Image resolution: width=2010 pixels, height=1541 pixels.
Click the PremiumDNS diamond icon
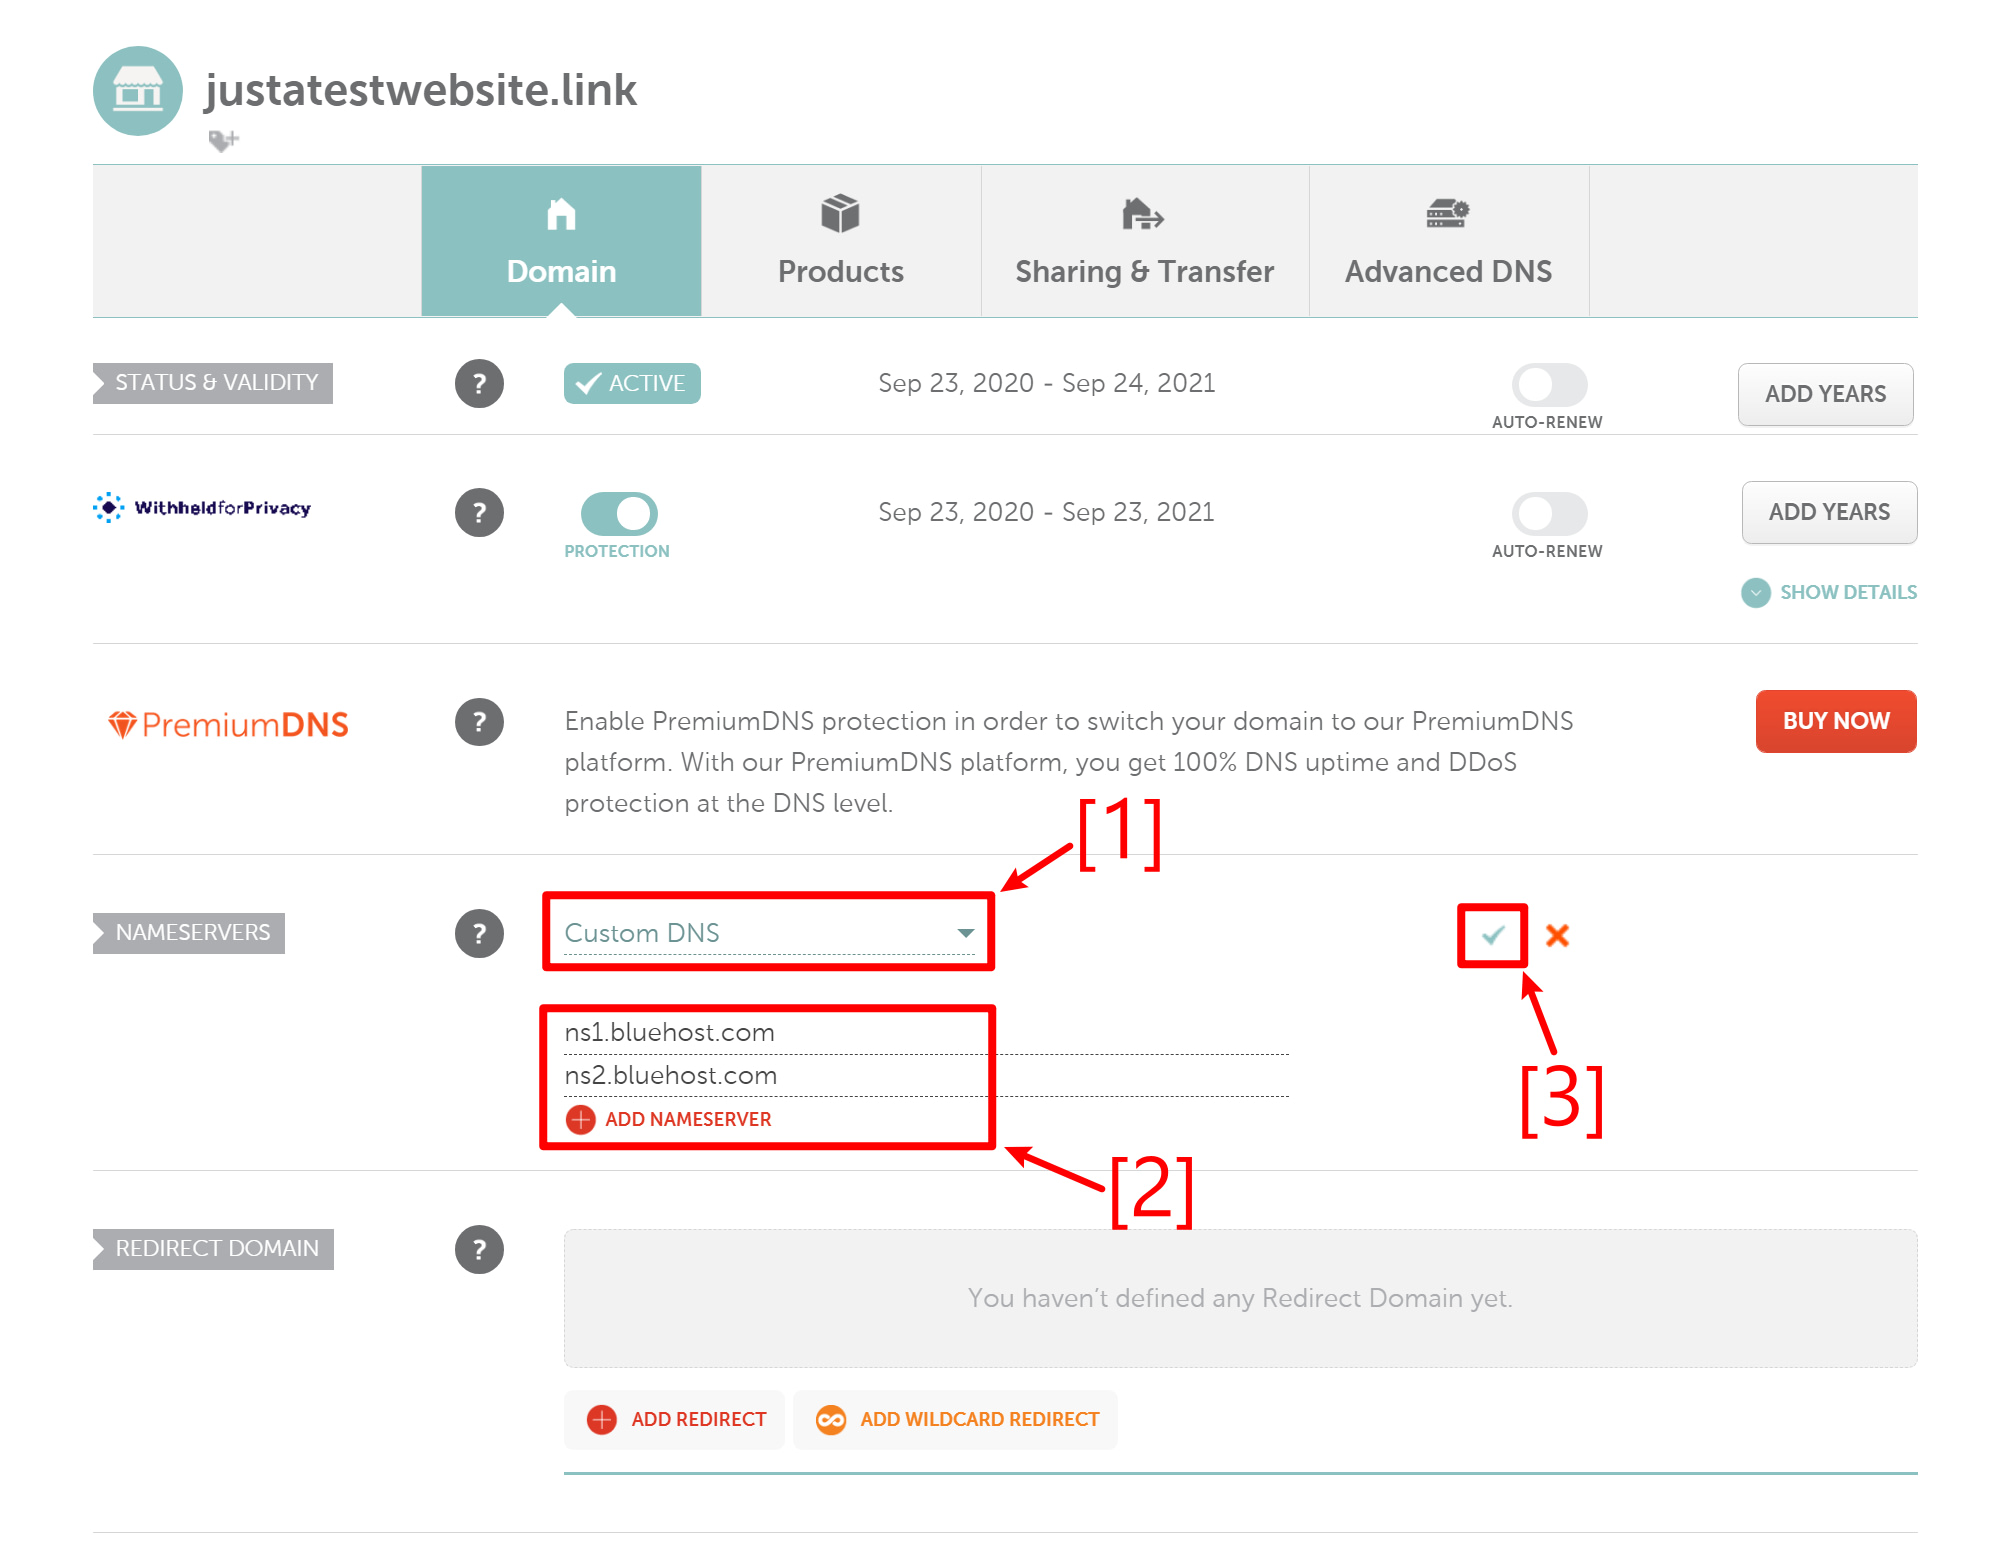tap(122, 723)
